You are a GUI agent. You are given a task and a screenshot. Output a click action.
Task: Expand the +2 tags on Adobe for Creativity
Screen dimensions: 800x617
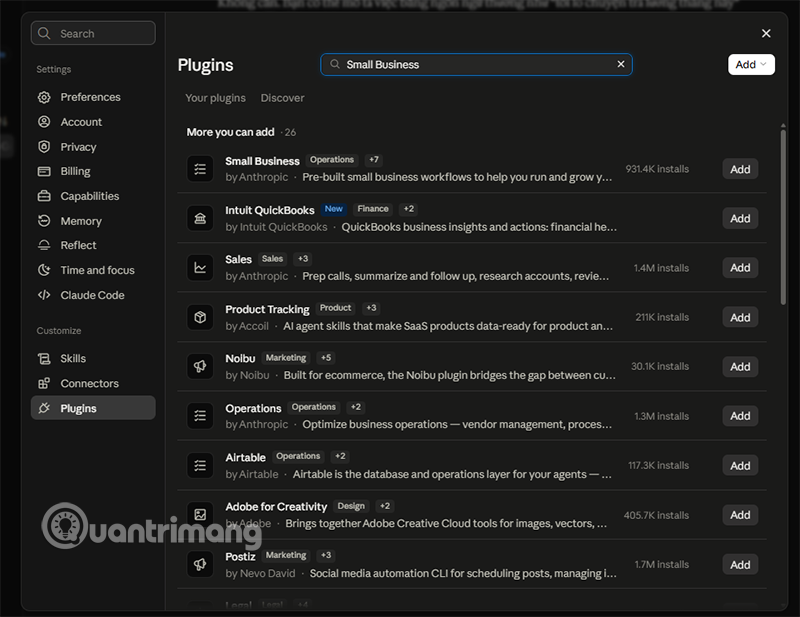coord(385,506)
